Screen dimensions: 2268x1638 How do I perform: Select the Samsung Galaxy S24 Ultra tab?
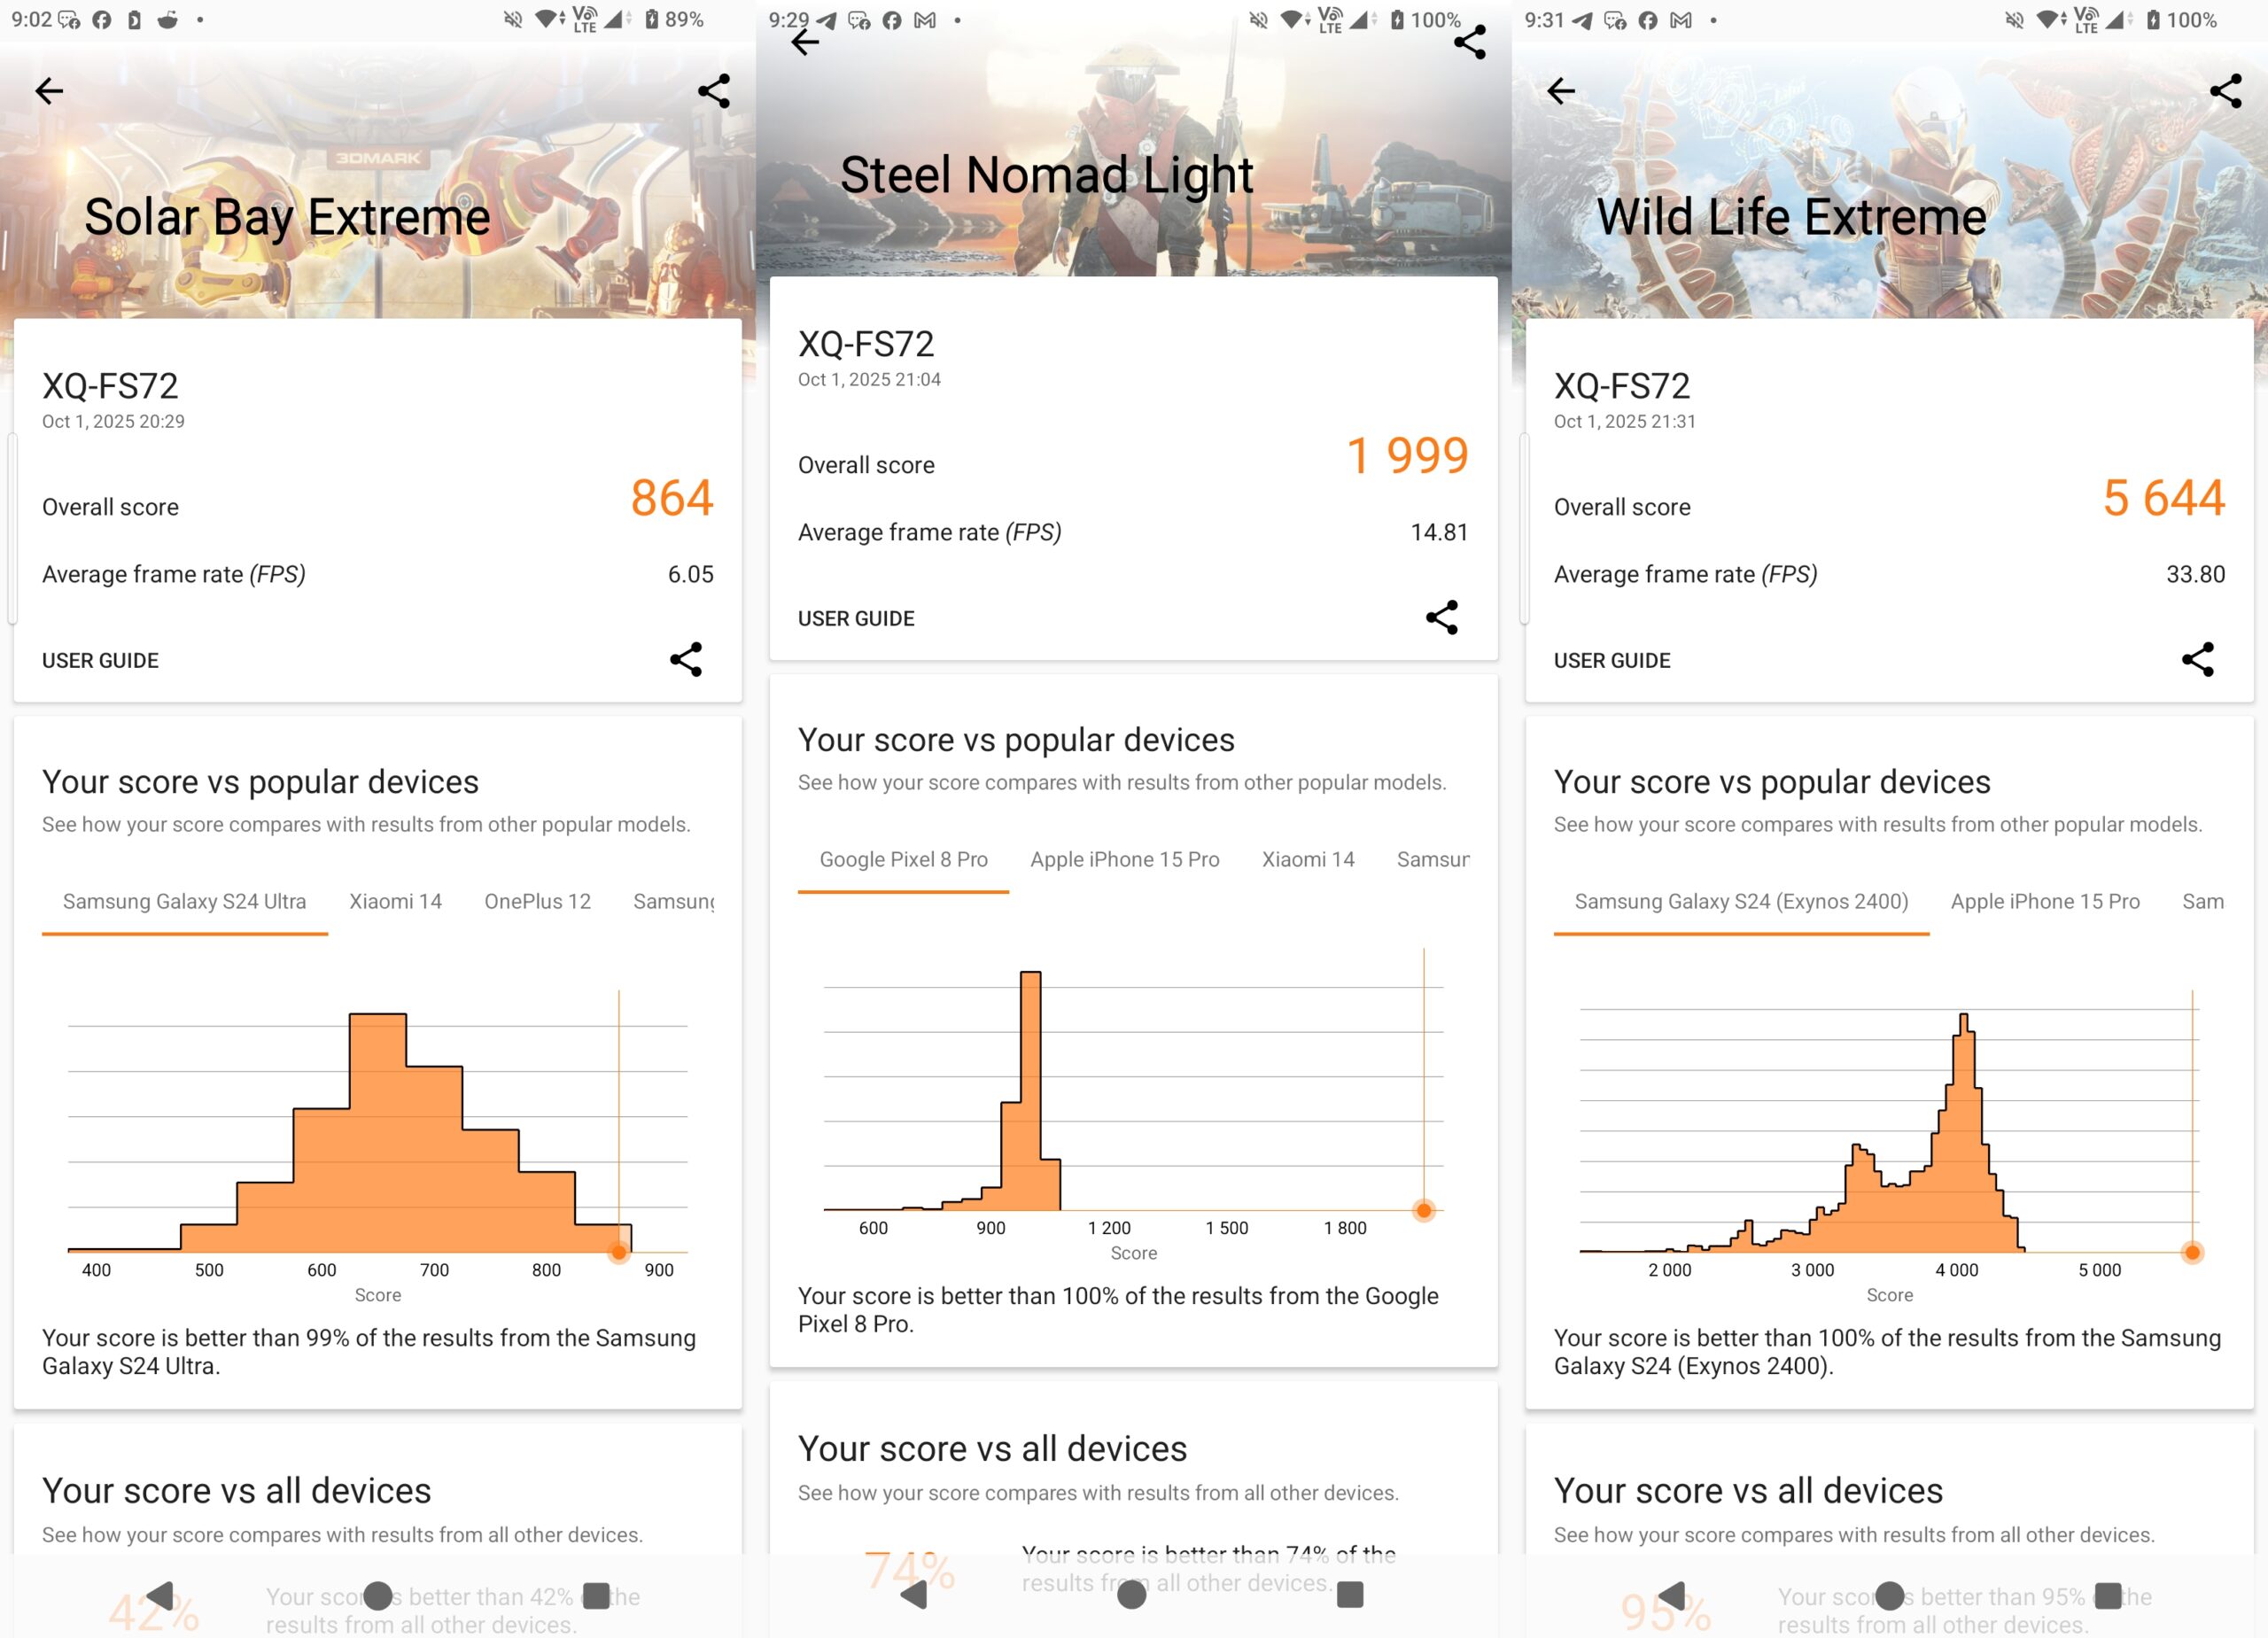coord(184,901)
